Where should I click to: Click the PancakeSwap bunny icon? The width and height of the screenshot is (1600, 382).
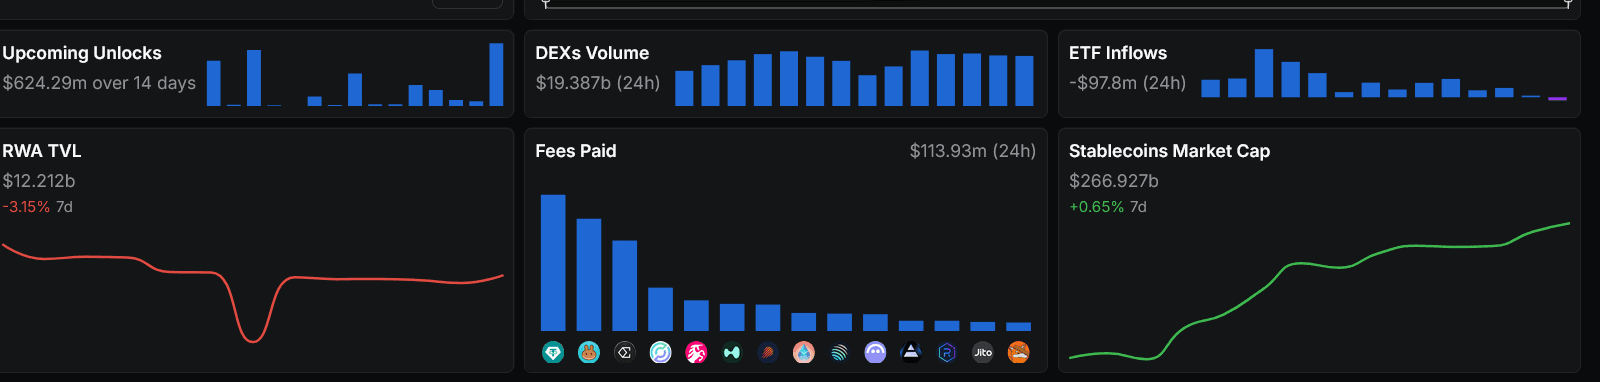click(x=589, y=352)
